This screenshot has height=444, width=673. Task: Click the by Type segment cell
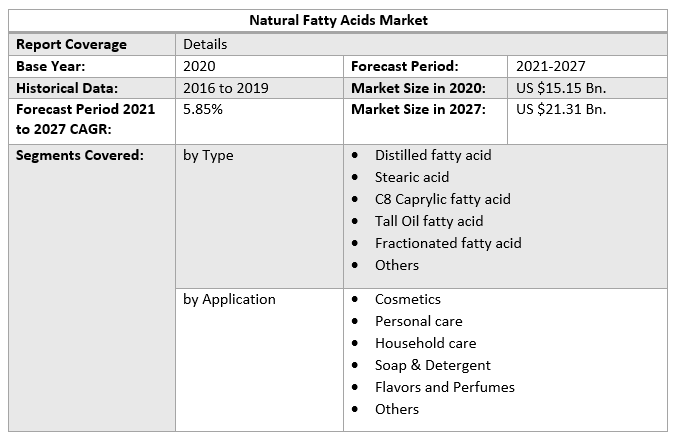[x=208, y=155]
